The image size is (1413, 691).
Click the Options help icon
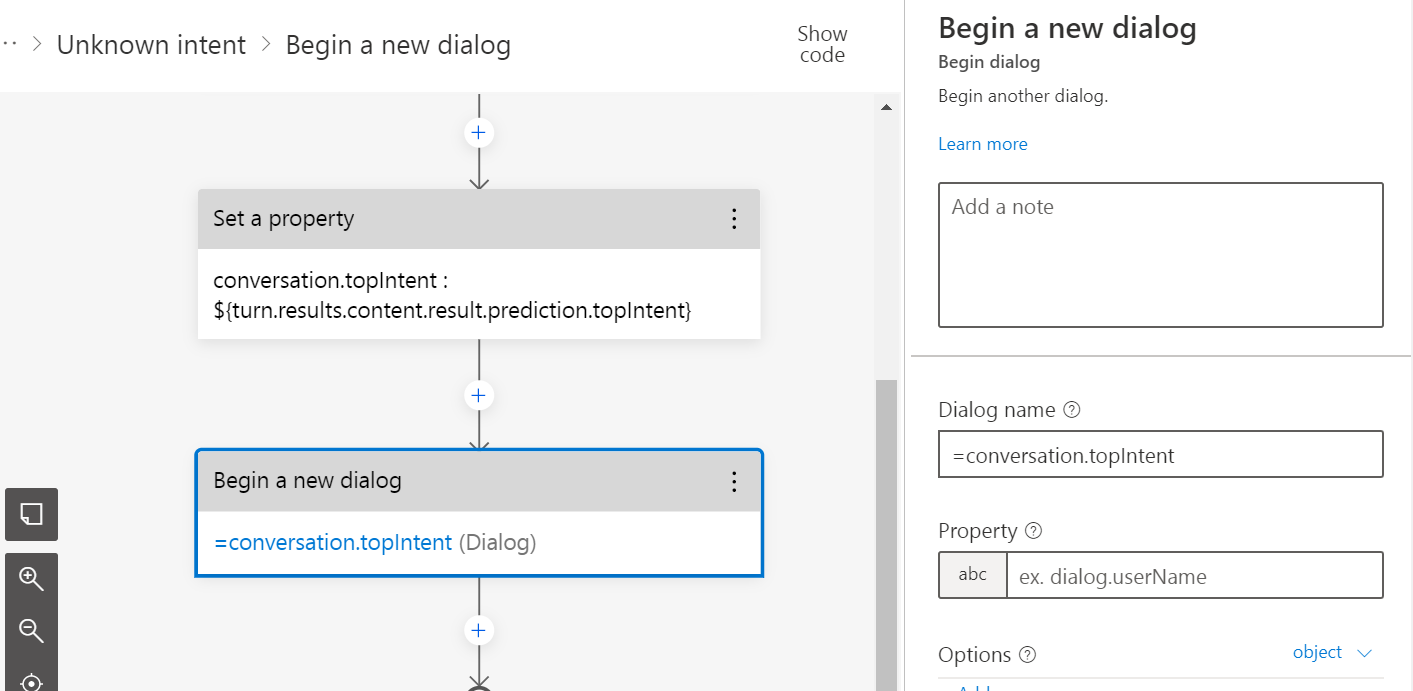tap(1029, 655)
